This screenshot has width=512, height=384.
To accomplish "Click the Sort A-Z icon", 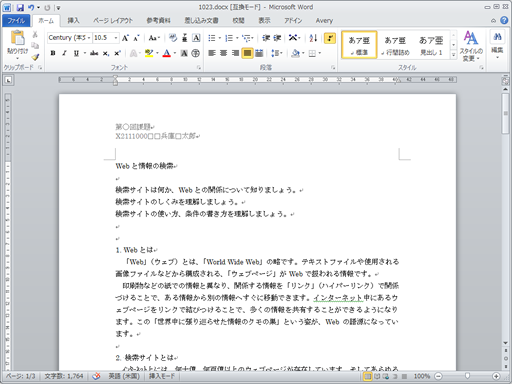I will click(x=313, y=38).
